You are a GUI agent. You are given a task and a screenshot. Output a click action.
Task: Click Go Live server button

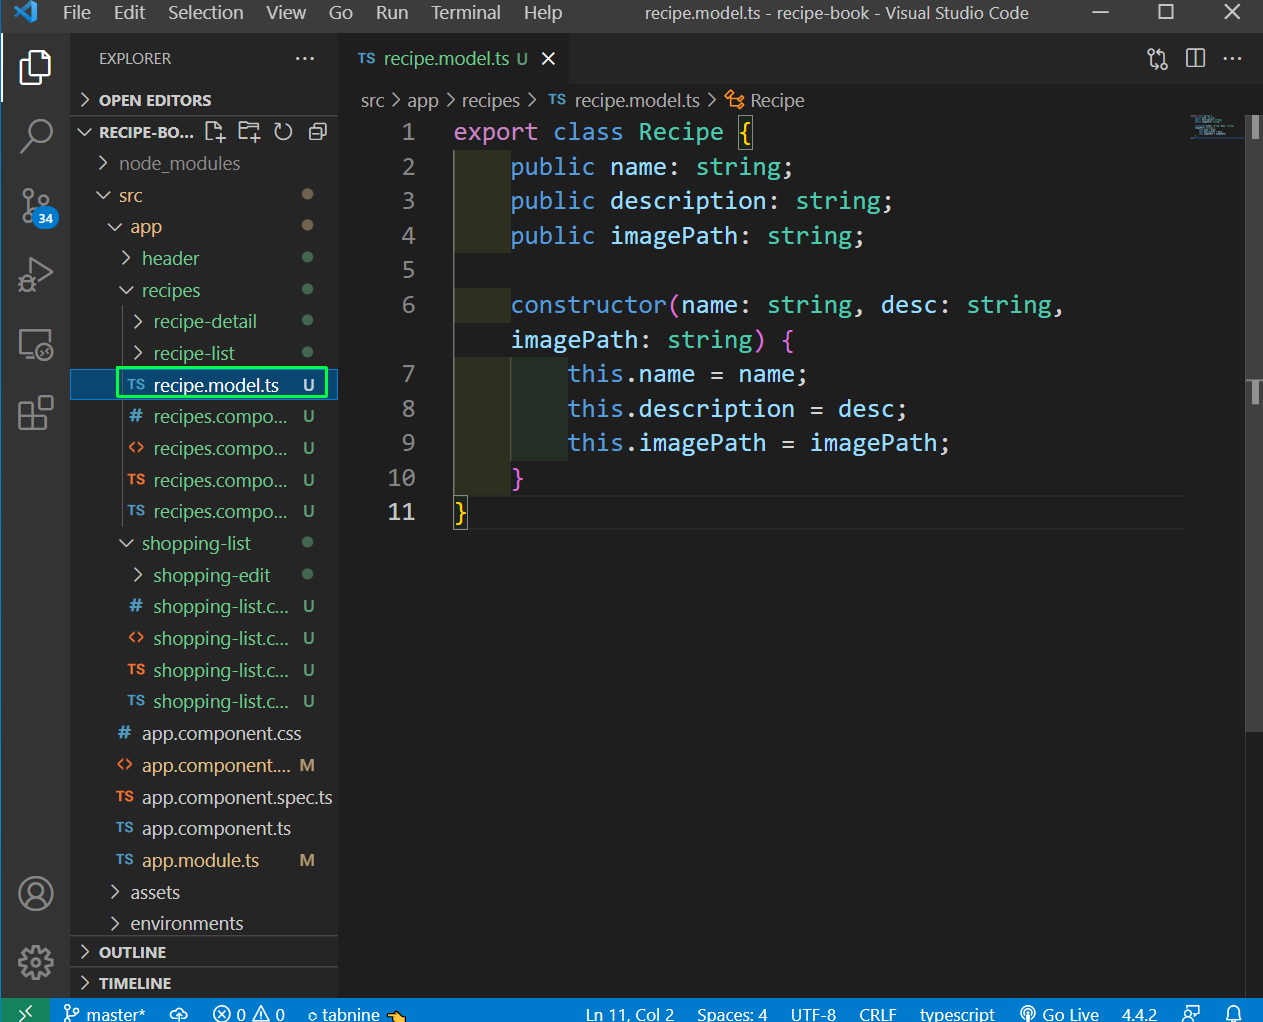(1059, 1013)
